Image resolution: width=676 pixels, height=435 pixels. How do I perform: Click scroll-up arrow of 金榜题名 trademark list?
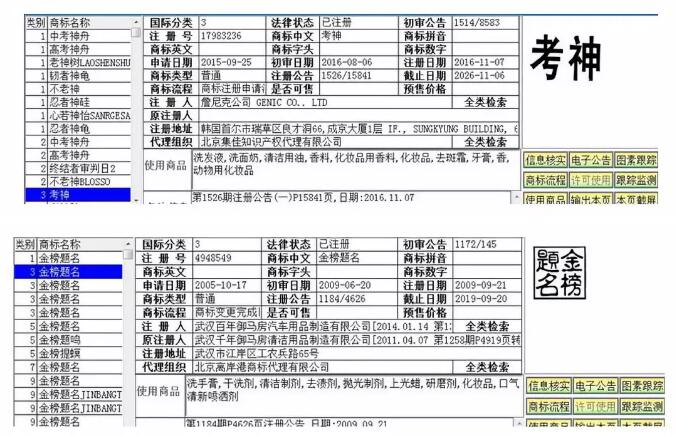pyautogui.click(x=128, y=244)
